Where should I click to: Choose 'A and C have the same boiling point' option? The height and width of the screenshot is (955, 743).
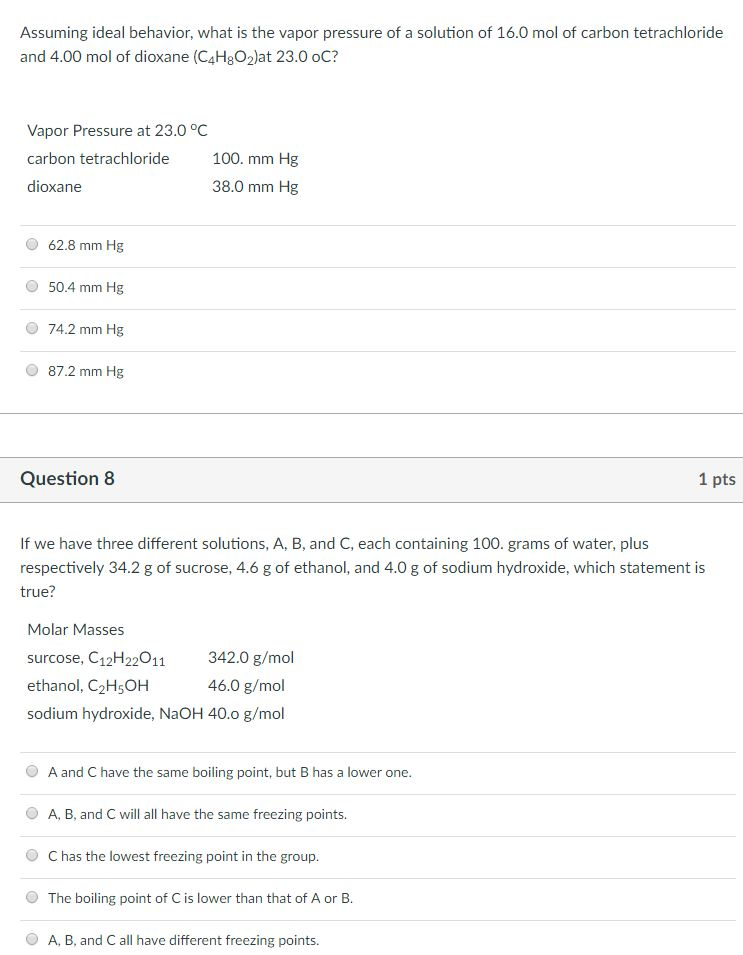(31, 772)
